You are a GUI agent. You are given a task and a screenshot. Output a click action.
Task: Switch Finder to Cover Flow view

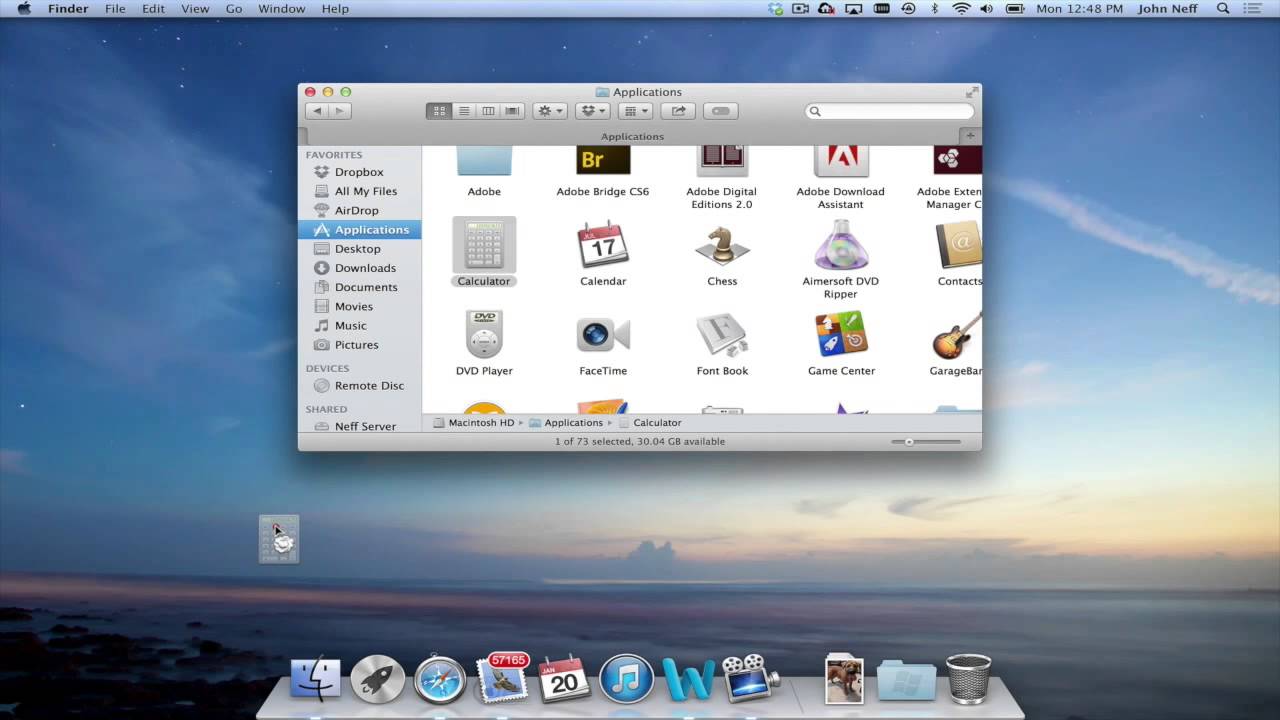point(512,111)
